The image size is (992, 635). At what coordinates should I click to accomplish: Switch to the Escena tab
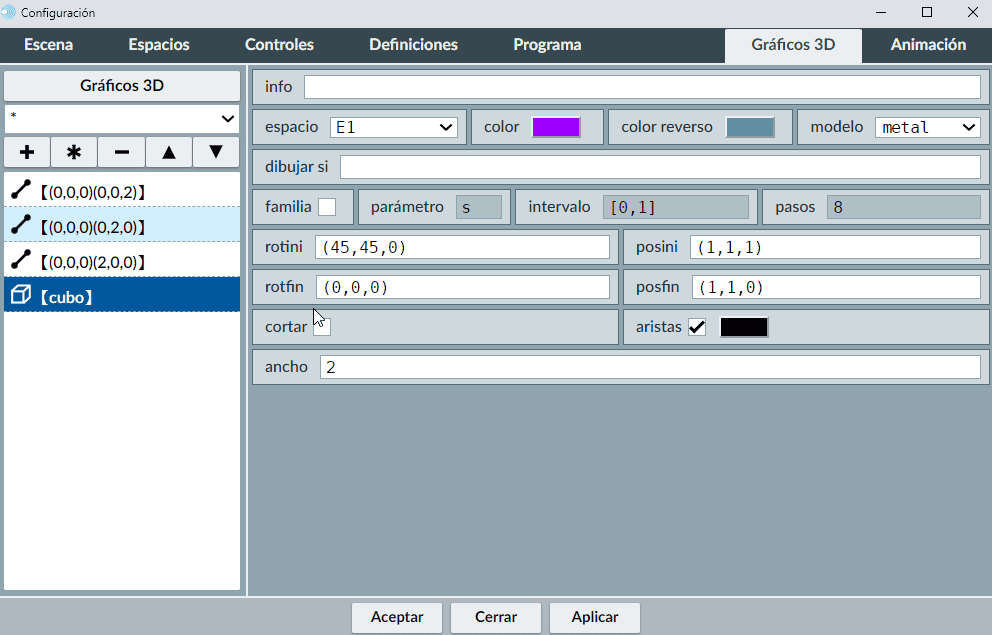48,45
